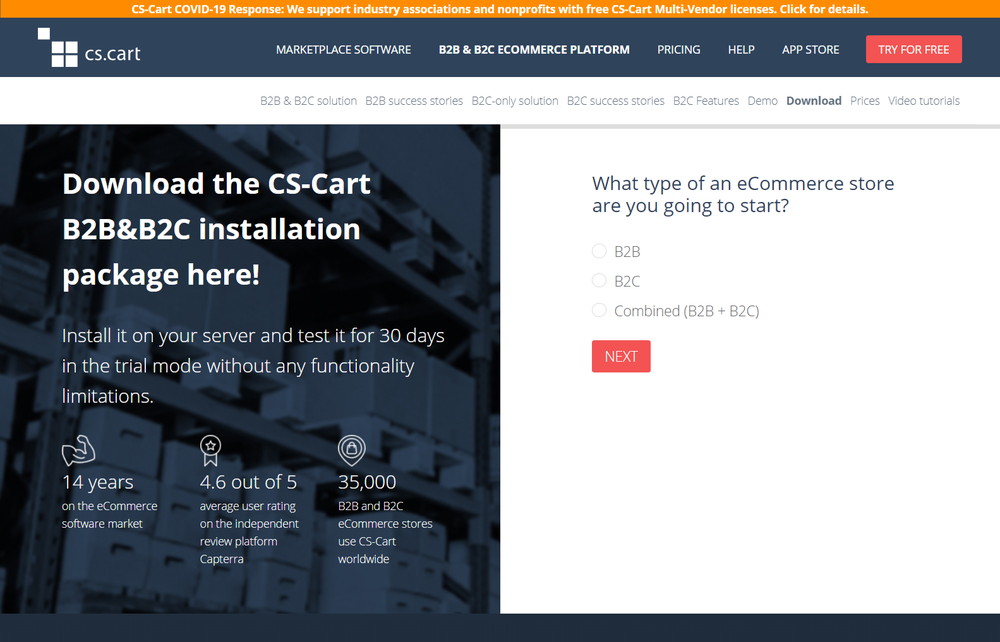This screenshot has height=642, width=1000.
Task: Click the '35,000' stores statistic text
Action: click(x=367, y=482)
